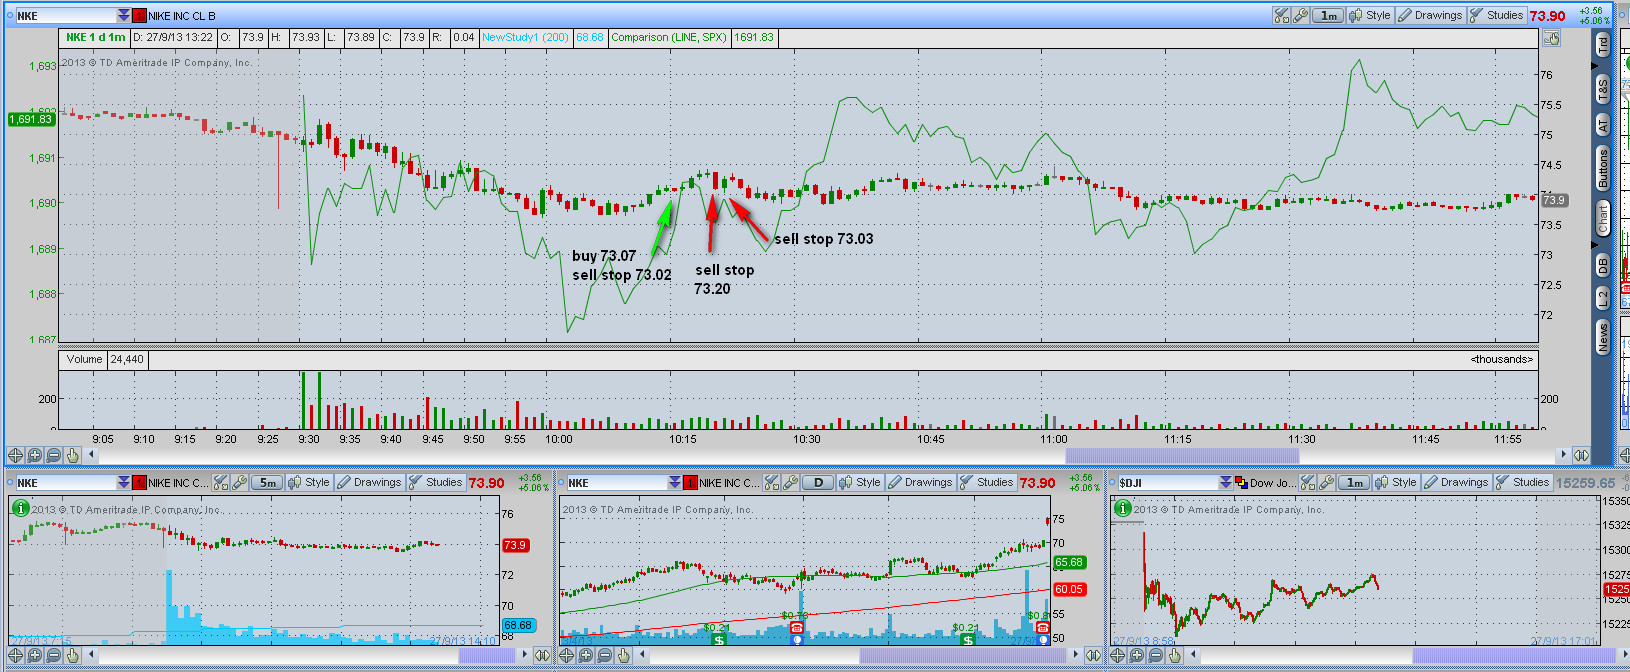Open the study flask icon in main NKE chart
This screenshot has width=1630, height=672.
point(1281,15)
